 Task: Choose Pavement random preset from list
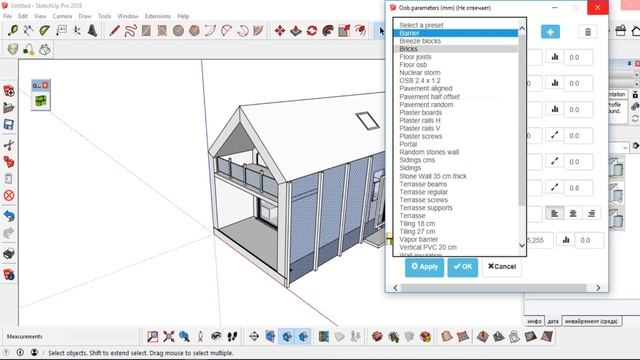click(456, 104)
